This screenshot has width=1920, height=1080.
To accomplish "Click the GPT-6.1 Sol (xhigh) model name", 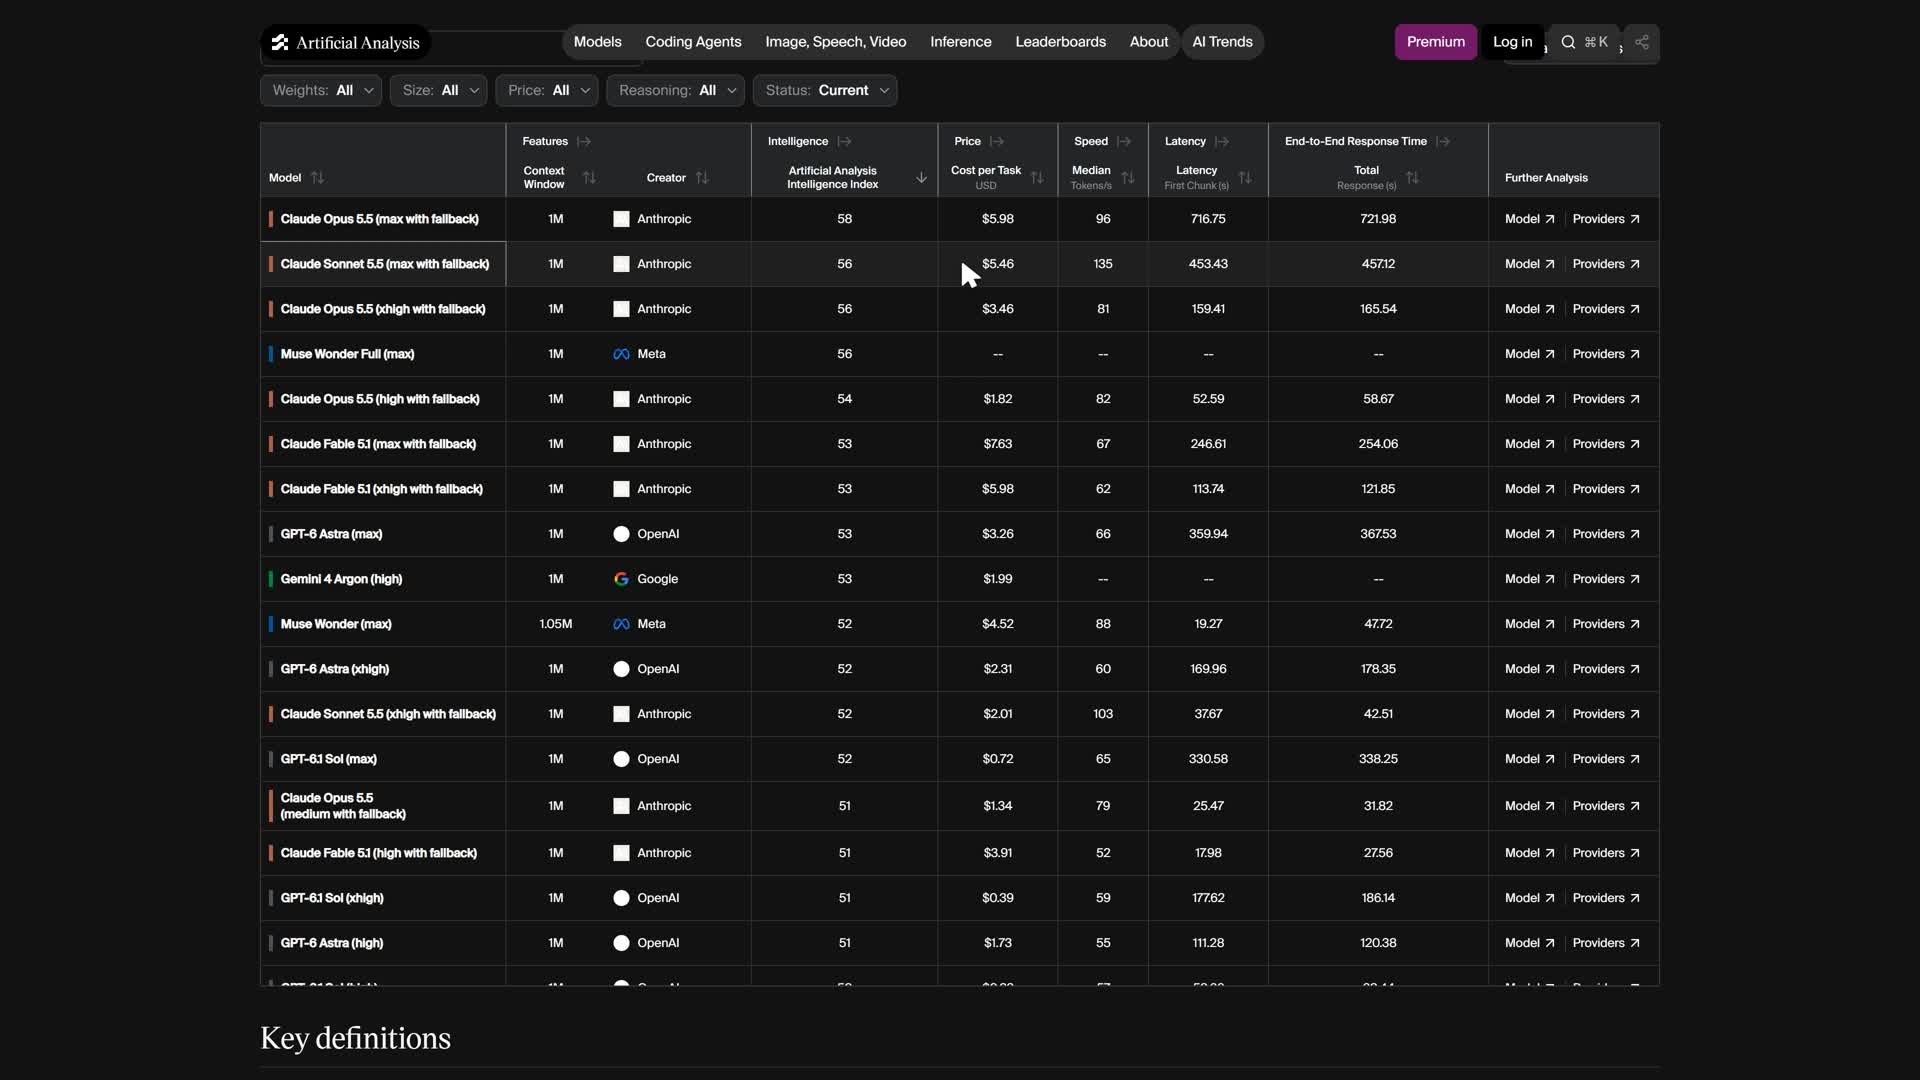I will (332, 898).
